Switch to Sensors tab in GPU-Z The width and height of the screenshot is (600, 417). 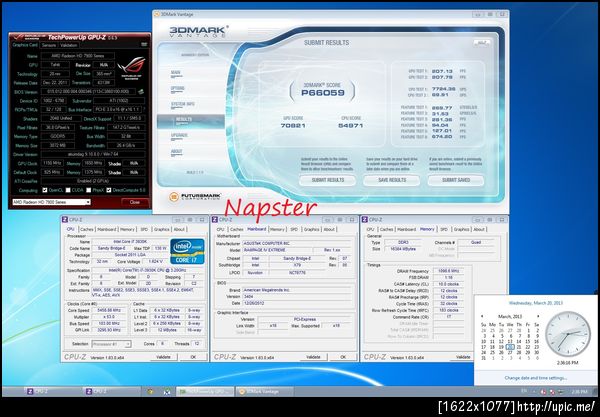click(x=49, y=45)
